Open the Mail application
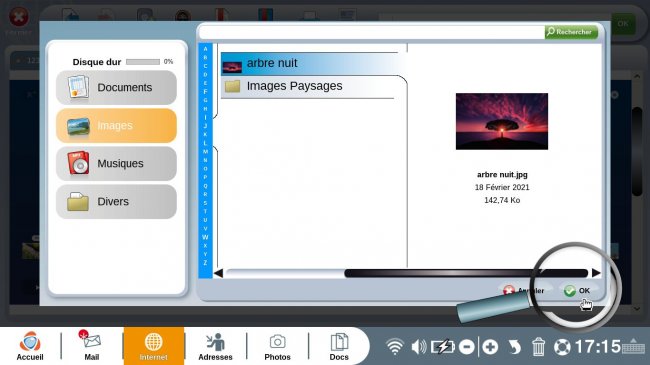Screen dimensions: 650x365 tap(92, 346)
